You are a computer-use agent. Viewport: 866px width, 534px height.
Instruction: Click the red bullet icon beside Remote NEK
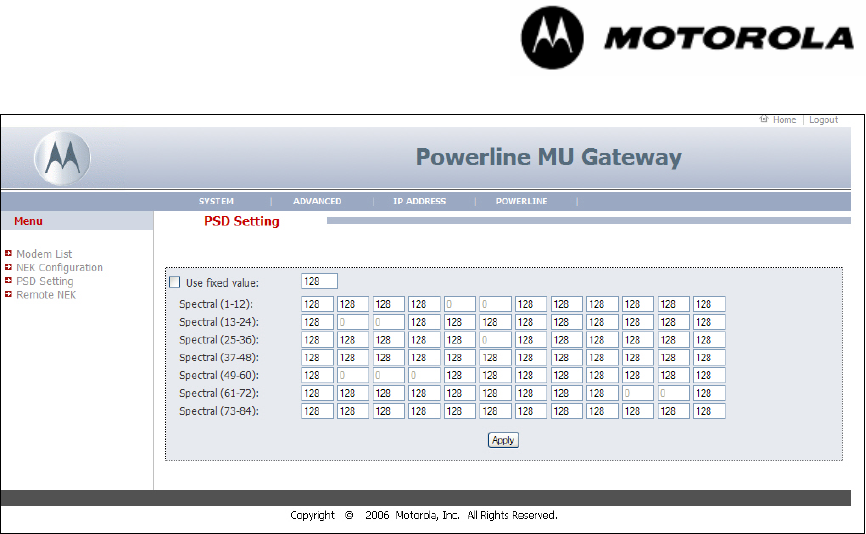[8, 294]
